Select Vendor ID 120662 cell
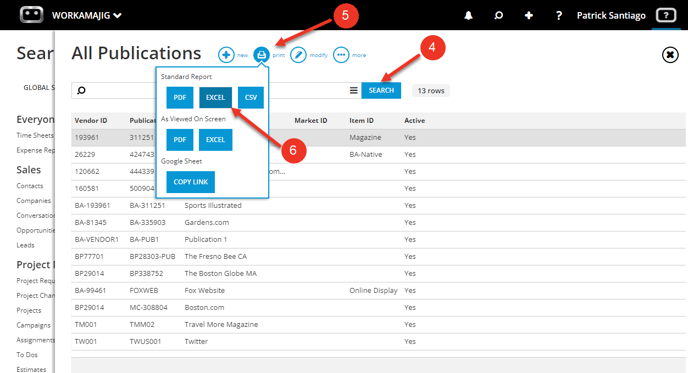Screen dimensions: 688x373 pyautogui.click(x=87, y=172)
